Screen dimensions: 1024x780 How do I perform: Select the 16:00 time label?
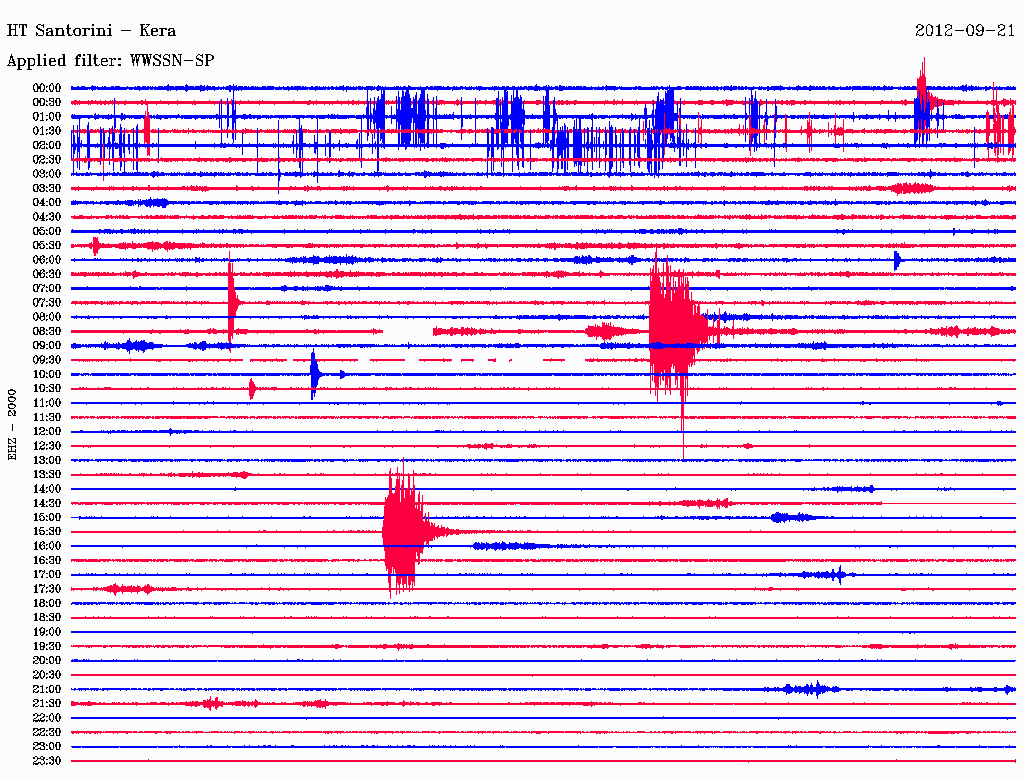point(47,546)
